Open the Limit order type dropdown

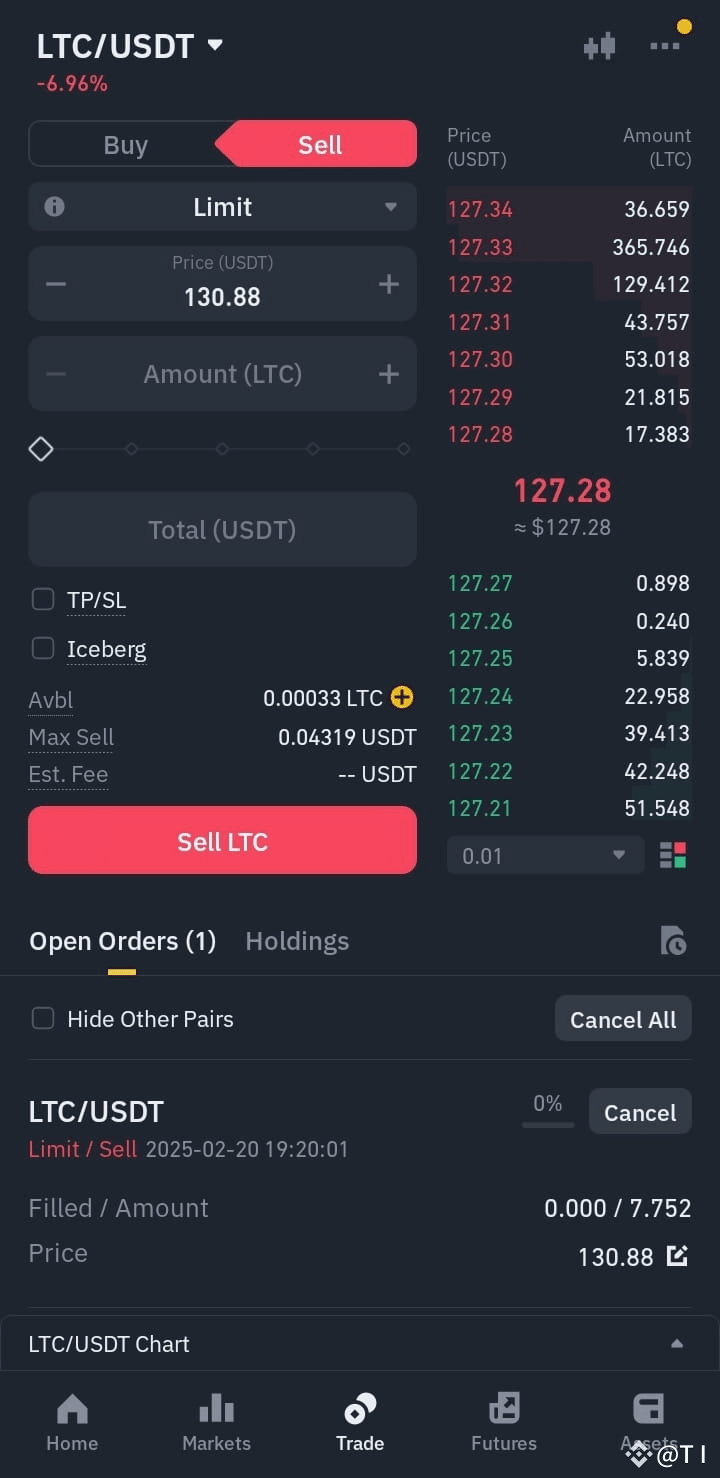222,207
